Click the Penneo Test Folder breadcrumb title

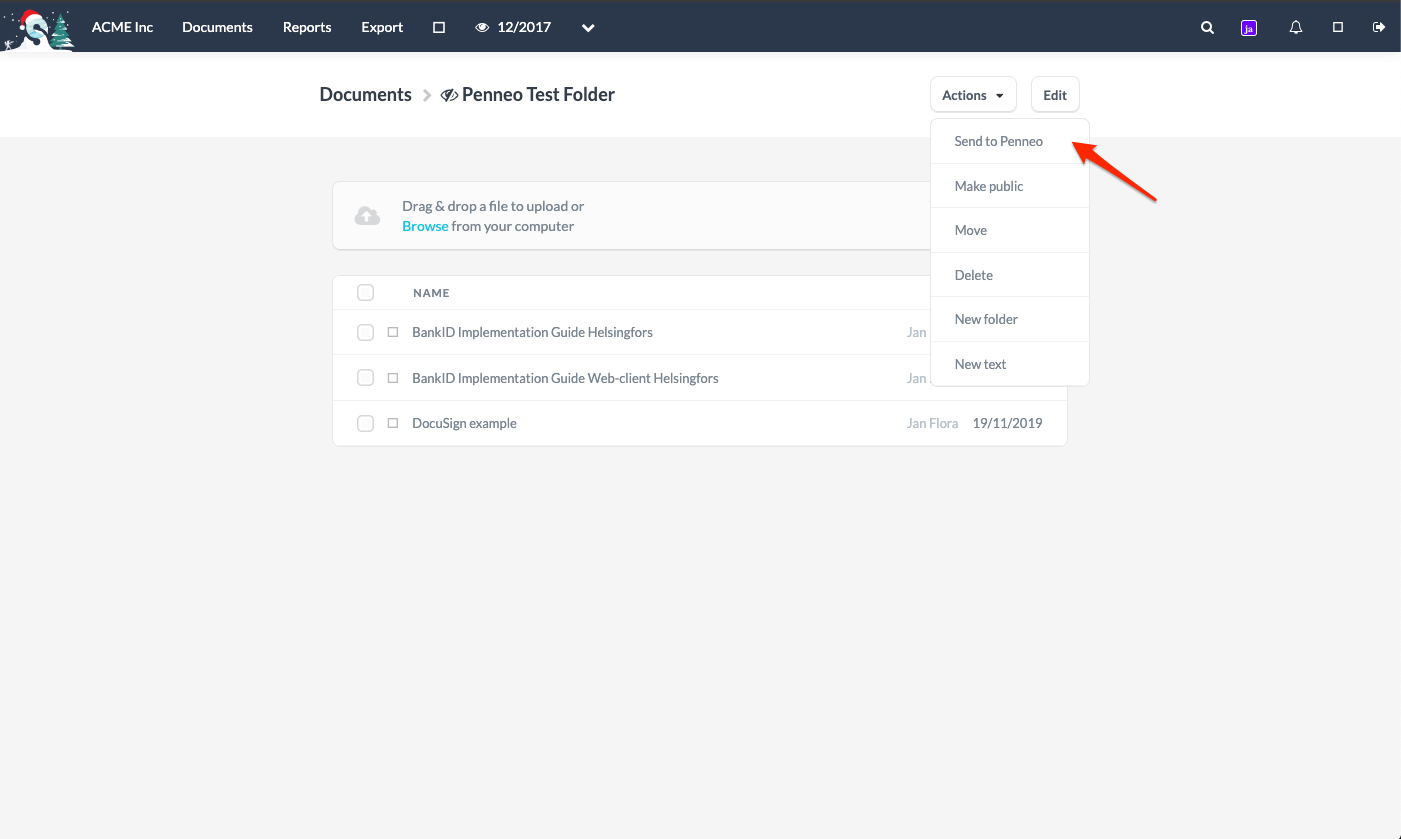tap(538, 95)
